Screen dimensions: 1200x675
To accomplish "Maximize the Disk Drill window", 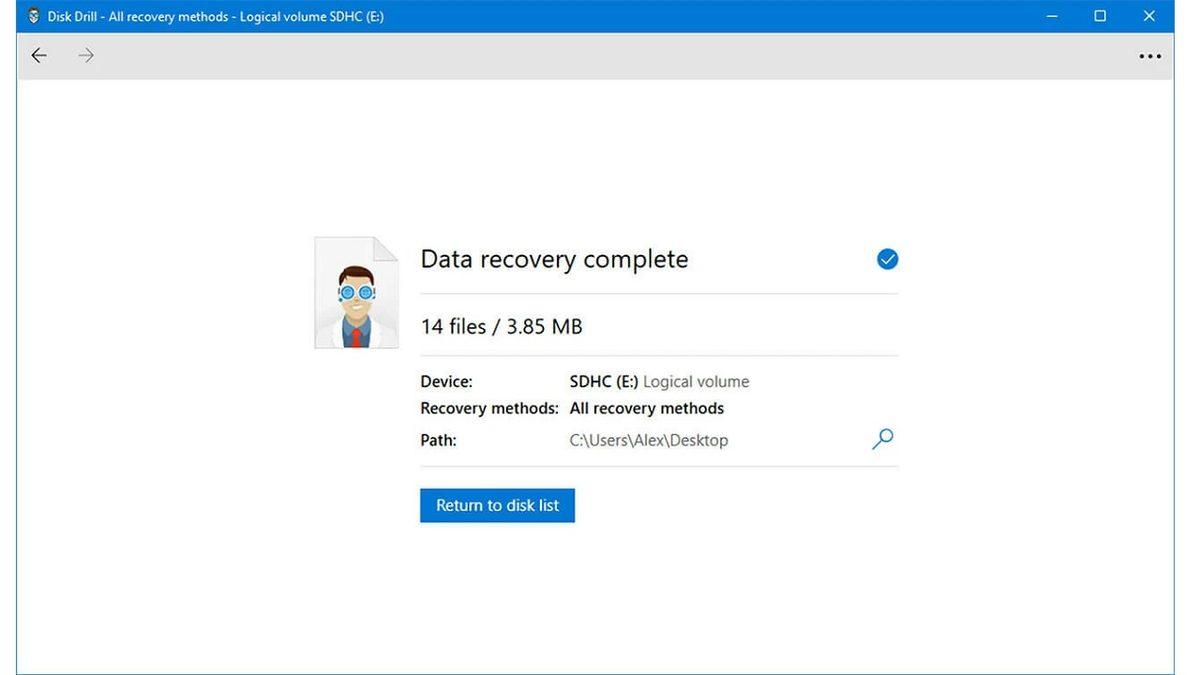I will pyautogui.click(x=1100, y=16).
